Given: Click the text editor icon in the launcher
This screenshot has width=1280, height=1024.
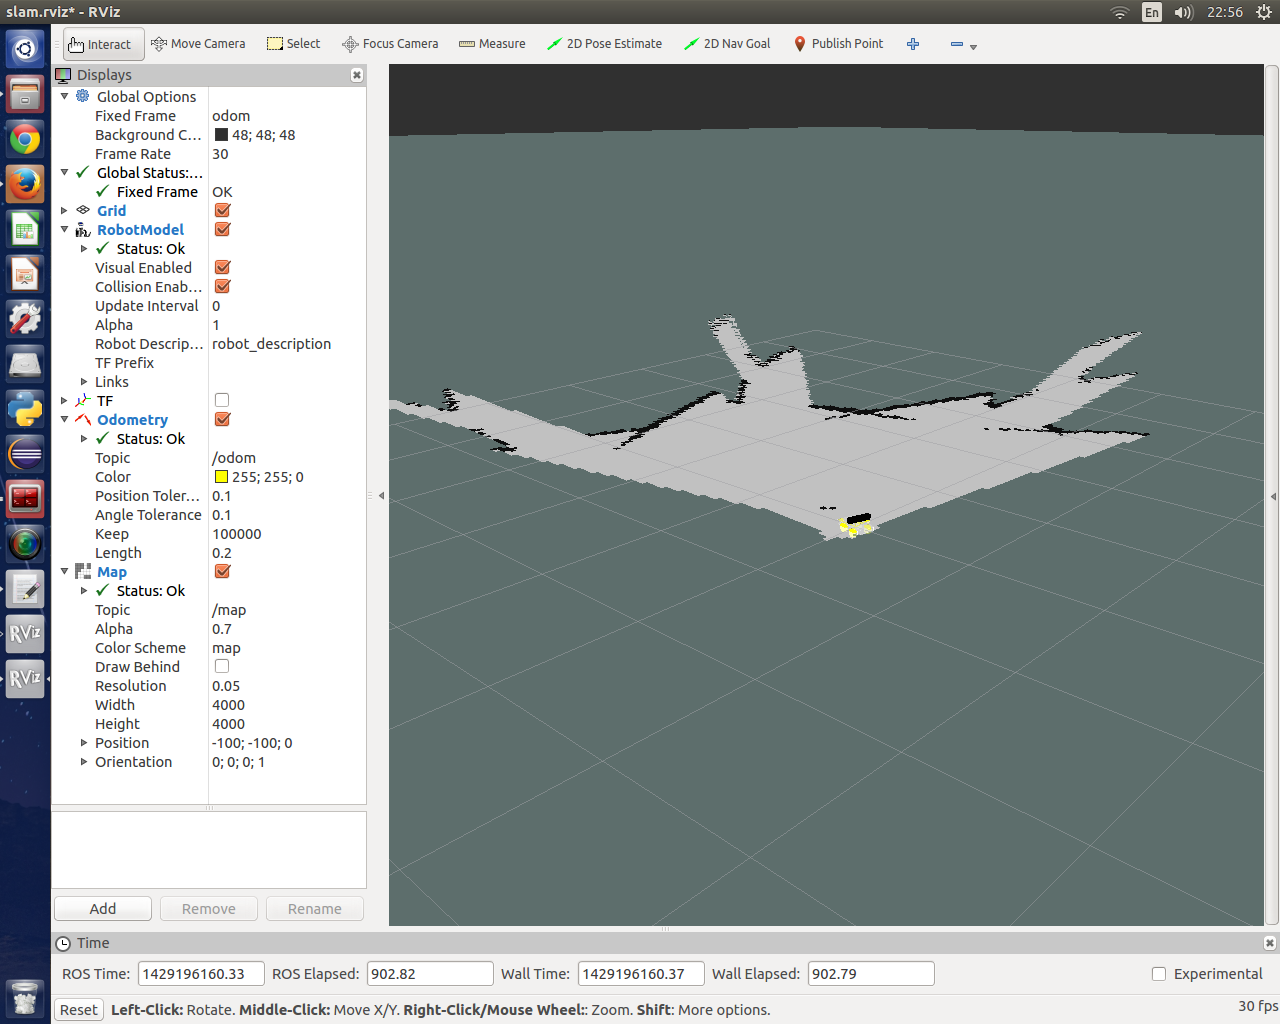Looking at the screenshot, I should pyautogui.click(x=25, y=589).
